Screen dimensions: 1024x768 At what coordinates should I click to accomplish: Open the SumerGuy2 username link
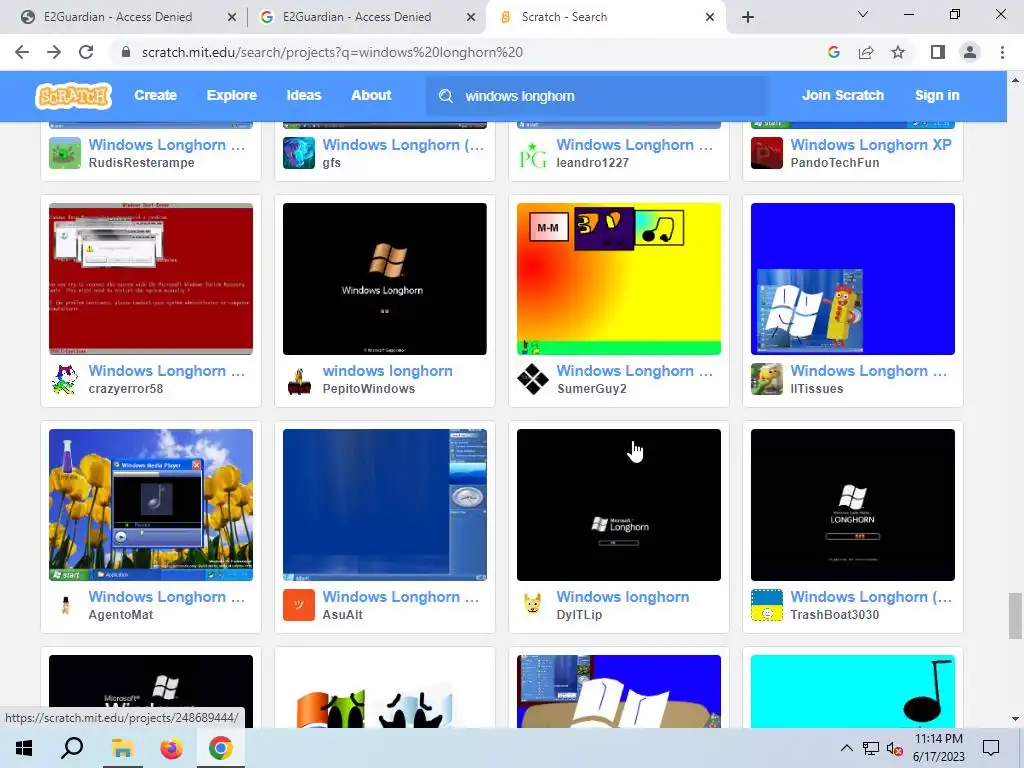[x=591, y=389]
